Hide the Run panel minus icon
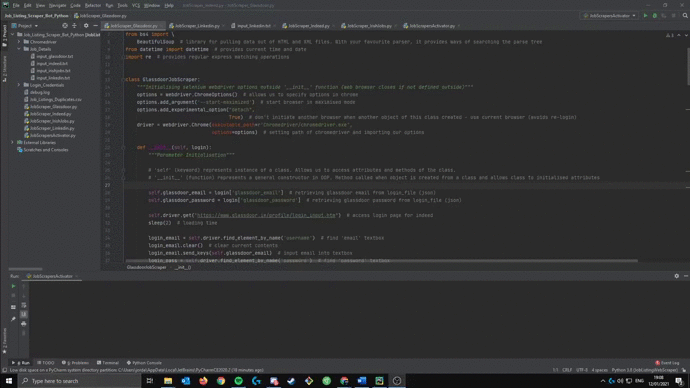This screenshot has height=388, width=690. [686, 276]
